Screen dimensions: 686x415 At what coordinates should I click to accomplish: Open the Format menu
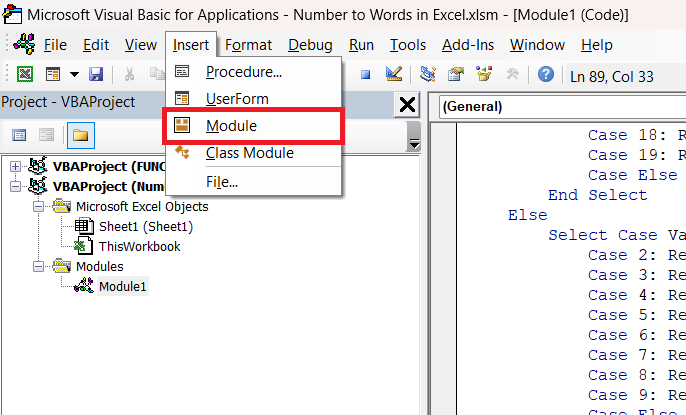tap(248, 45)
